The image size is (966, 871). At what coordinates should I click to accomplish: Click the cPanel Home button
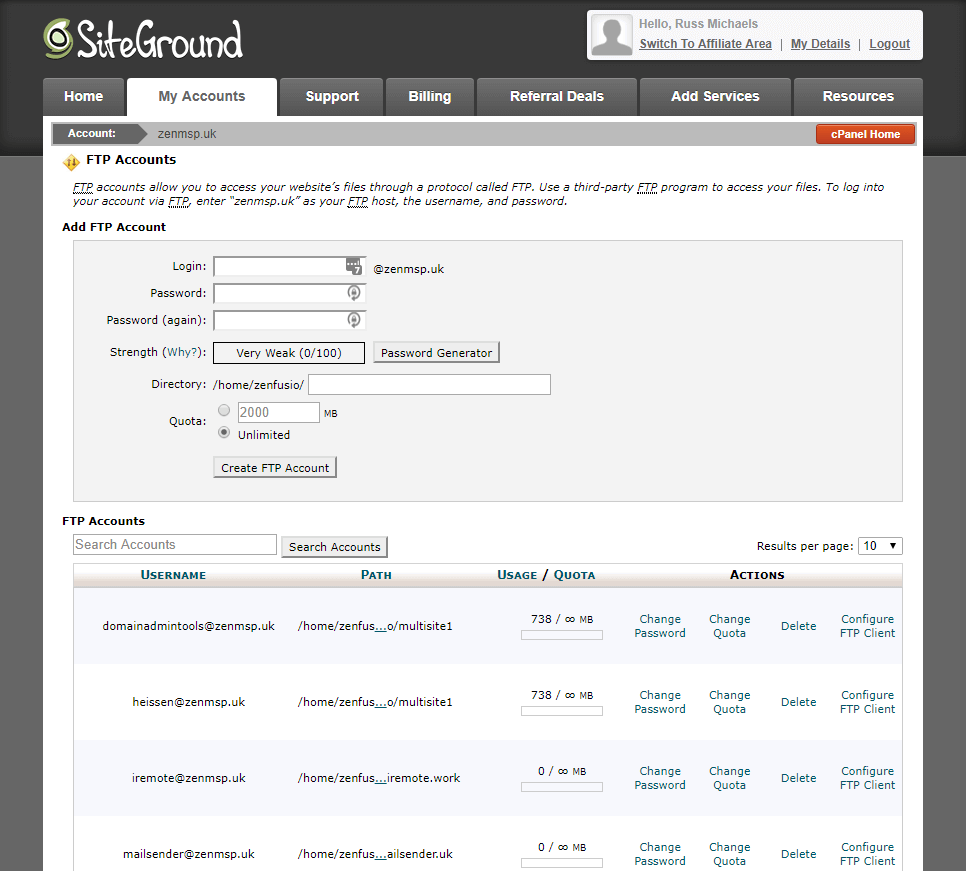pyautogui.click(x=865, y=134)
